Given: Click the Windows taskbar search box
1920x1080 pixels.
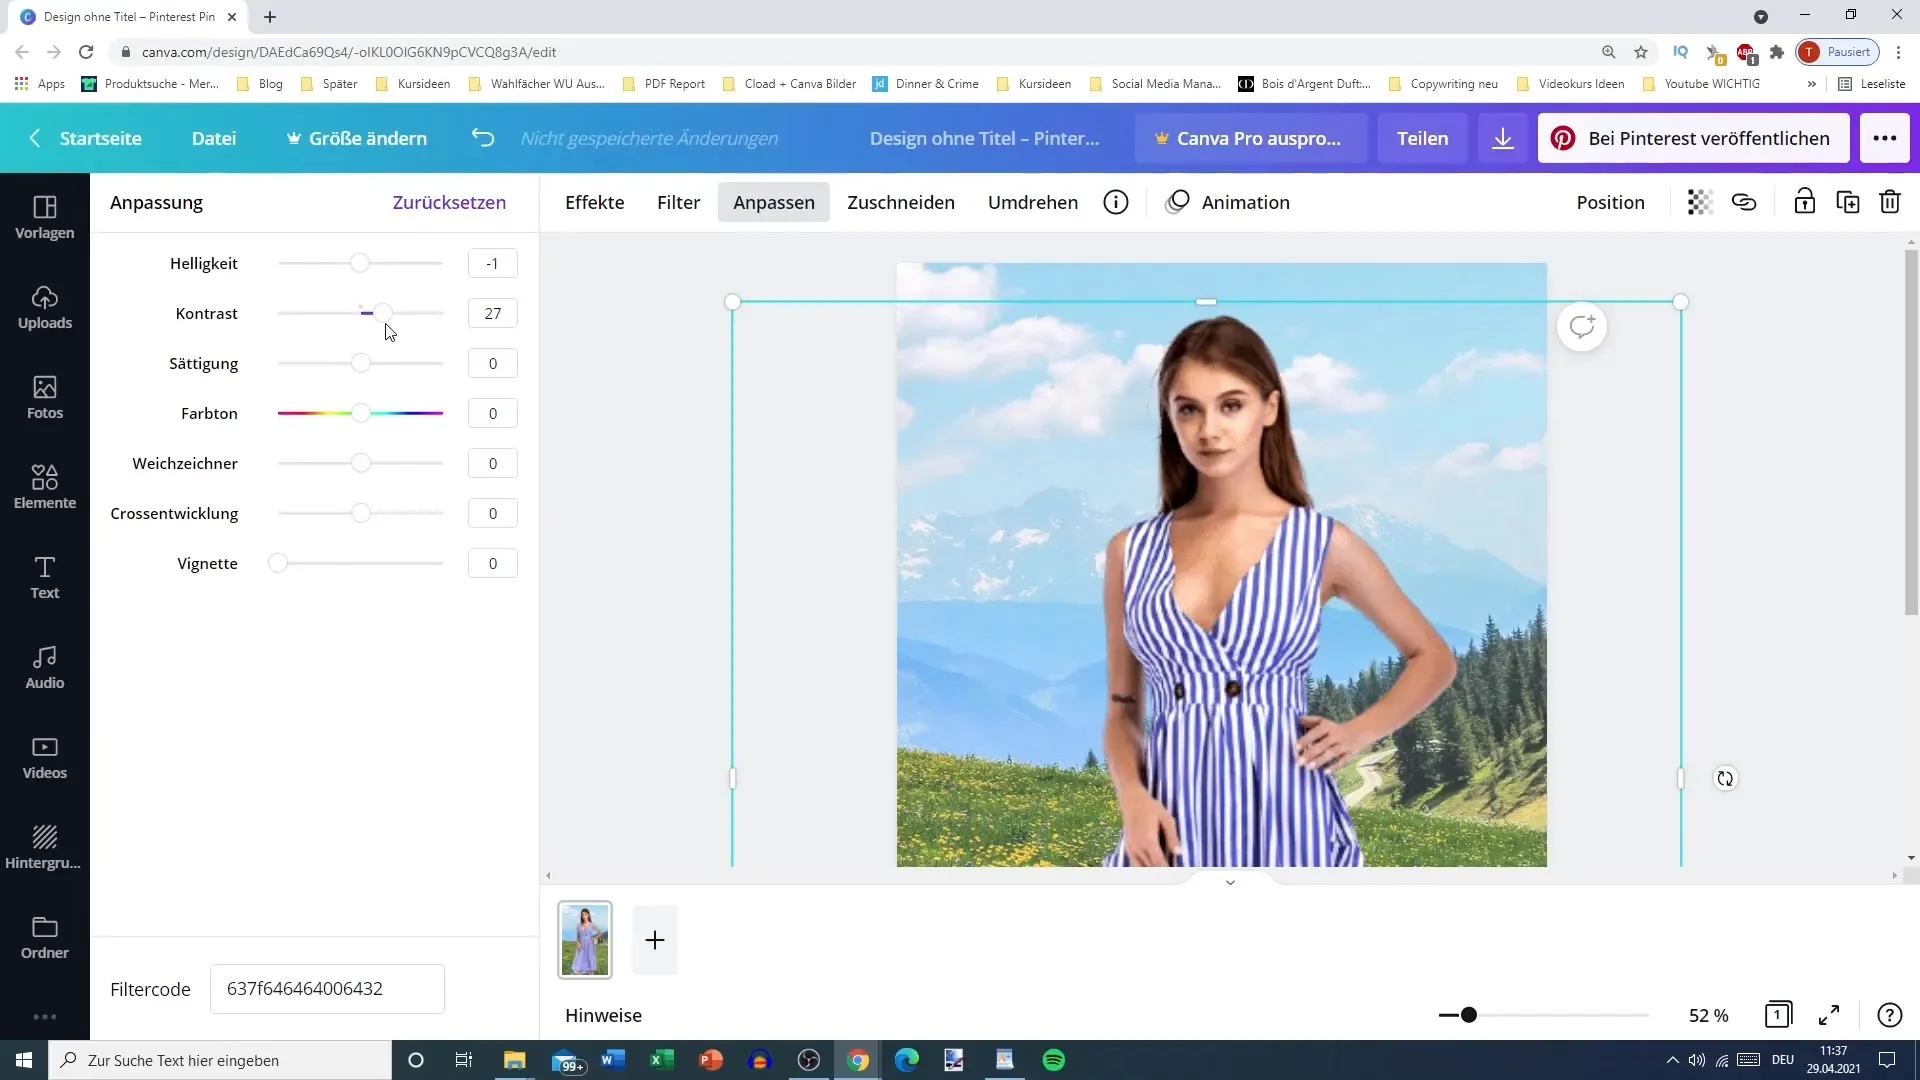Looking at the screenshot, I should pos(220,1060).
